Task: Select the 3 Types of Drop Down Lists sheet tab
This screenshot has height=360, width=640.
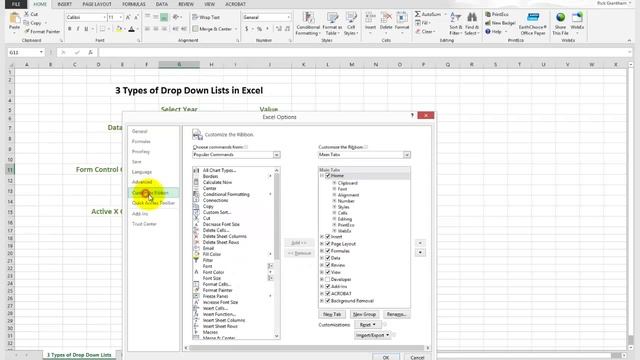Action: [x=79, y=355]
